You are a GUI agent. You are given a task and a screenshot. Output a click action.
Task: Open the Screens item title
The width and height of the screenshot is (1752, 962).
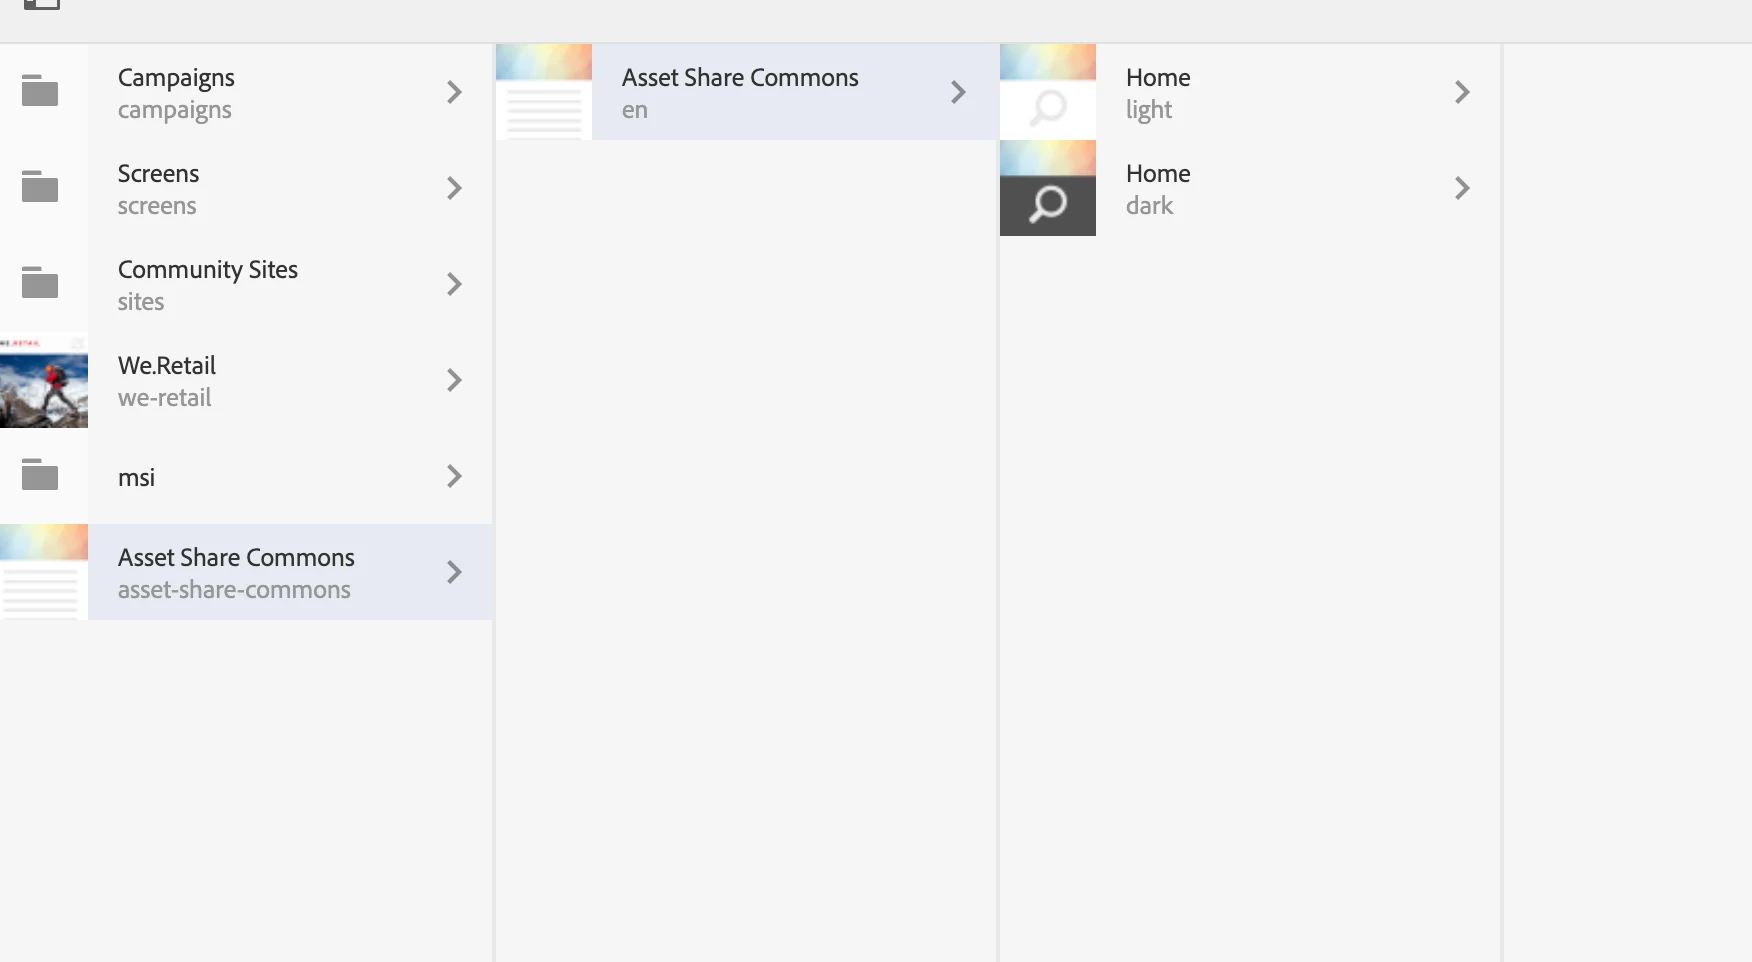coord(158,174)
